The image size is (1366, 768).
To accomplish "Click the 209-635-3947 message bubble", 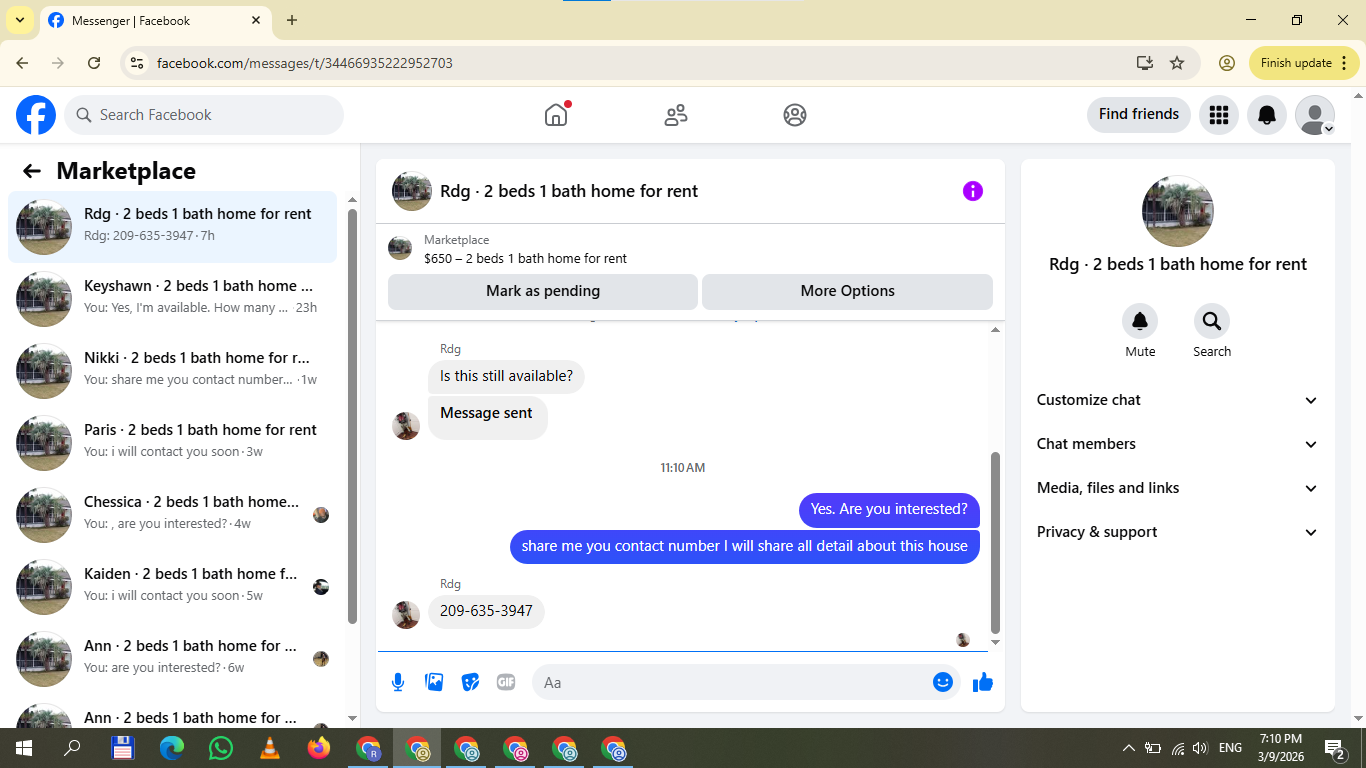I will pyautogui.click(x=486, y=611).
